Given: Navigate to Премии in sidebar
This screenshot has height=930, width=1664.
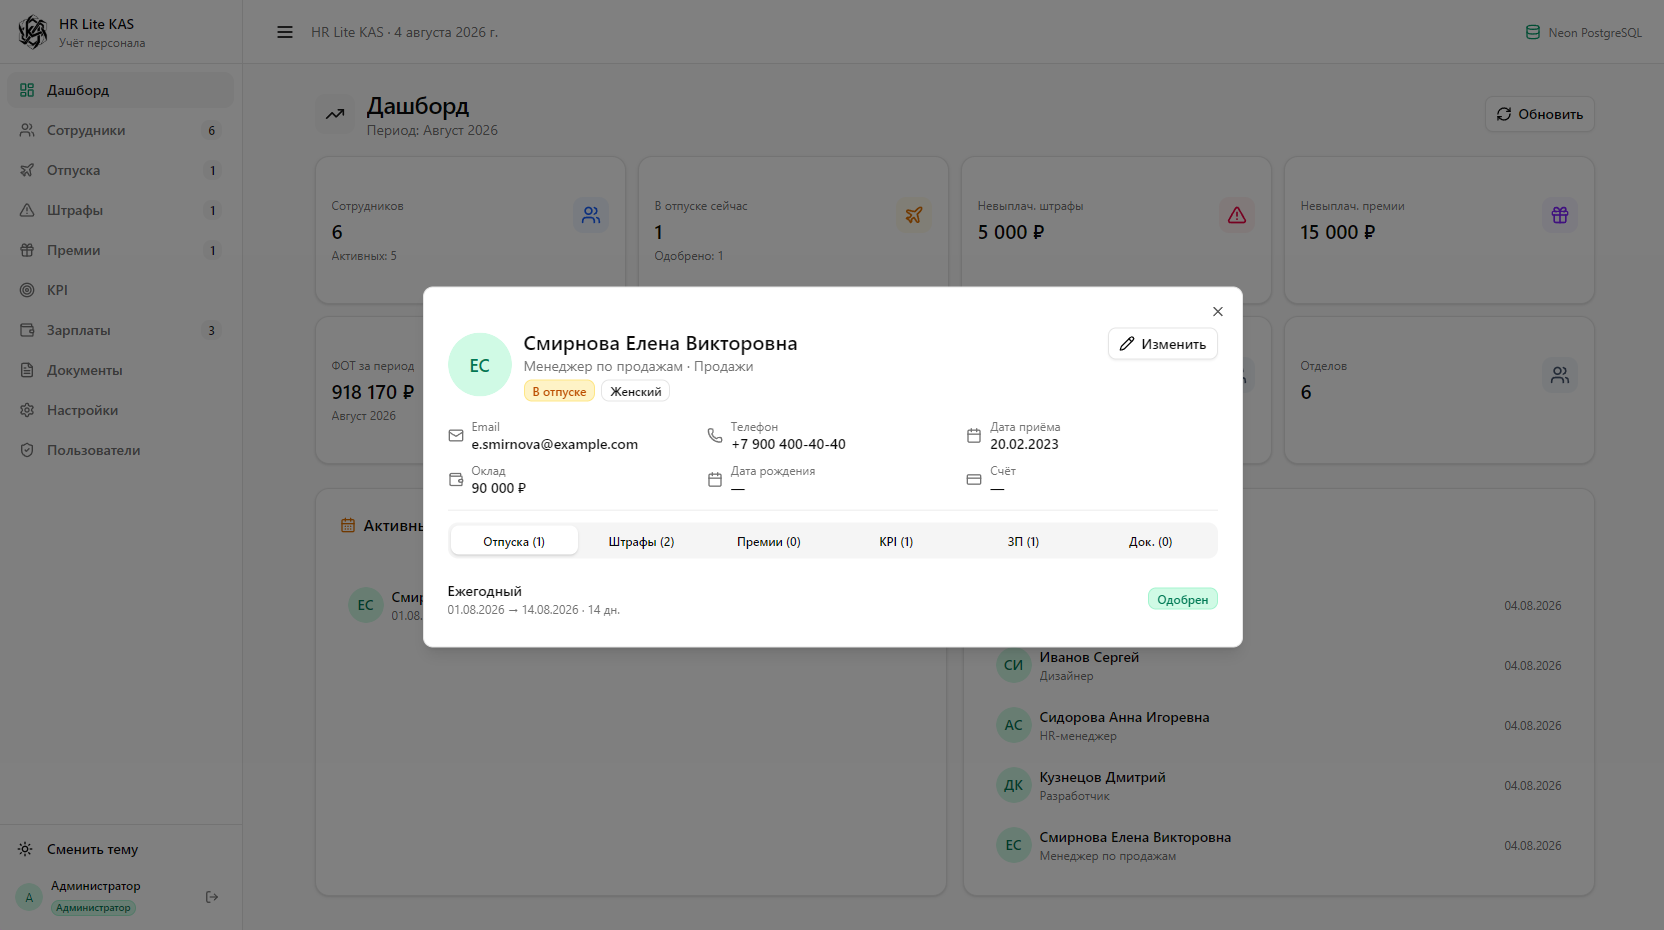Looking at the screenshot, I should click(121, 250).
